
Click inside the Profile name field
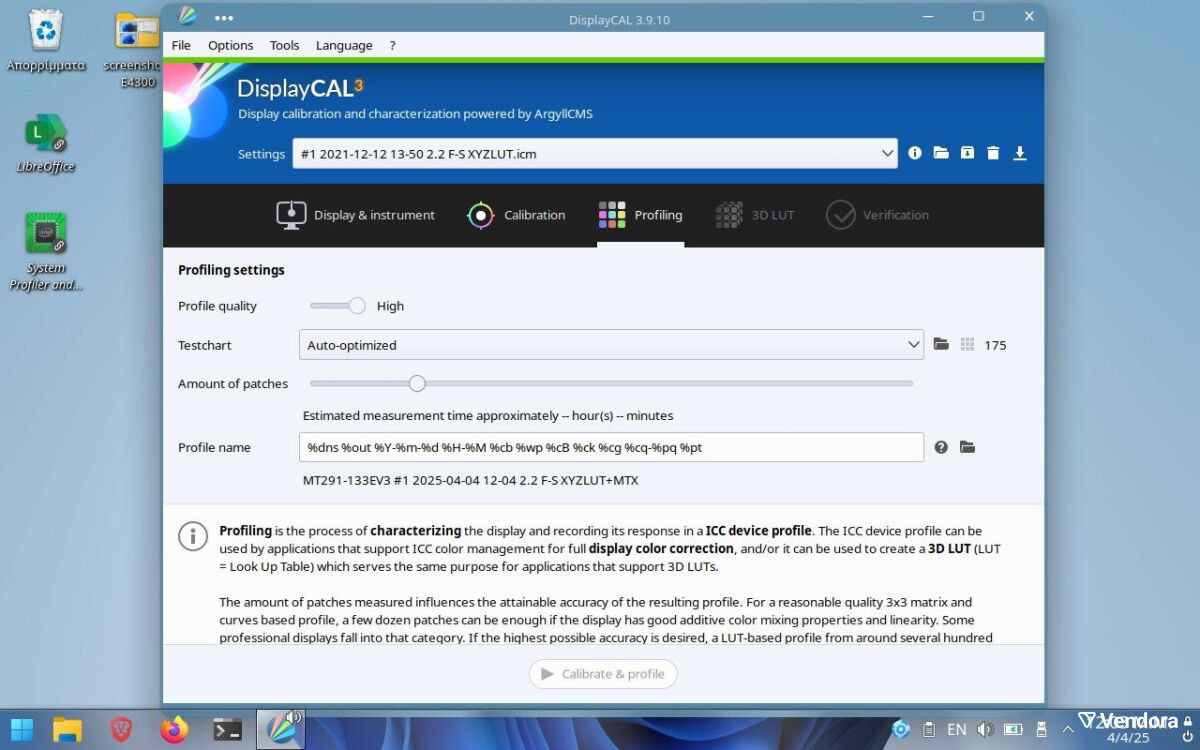(x=611, y=447)
